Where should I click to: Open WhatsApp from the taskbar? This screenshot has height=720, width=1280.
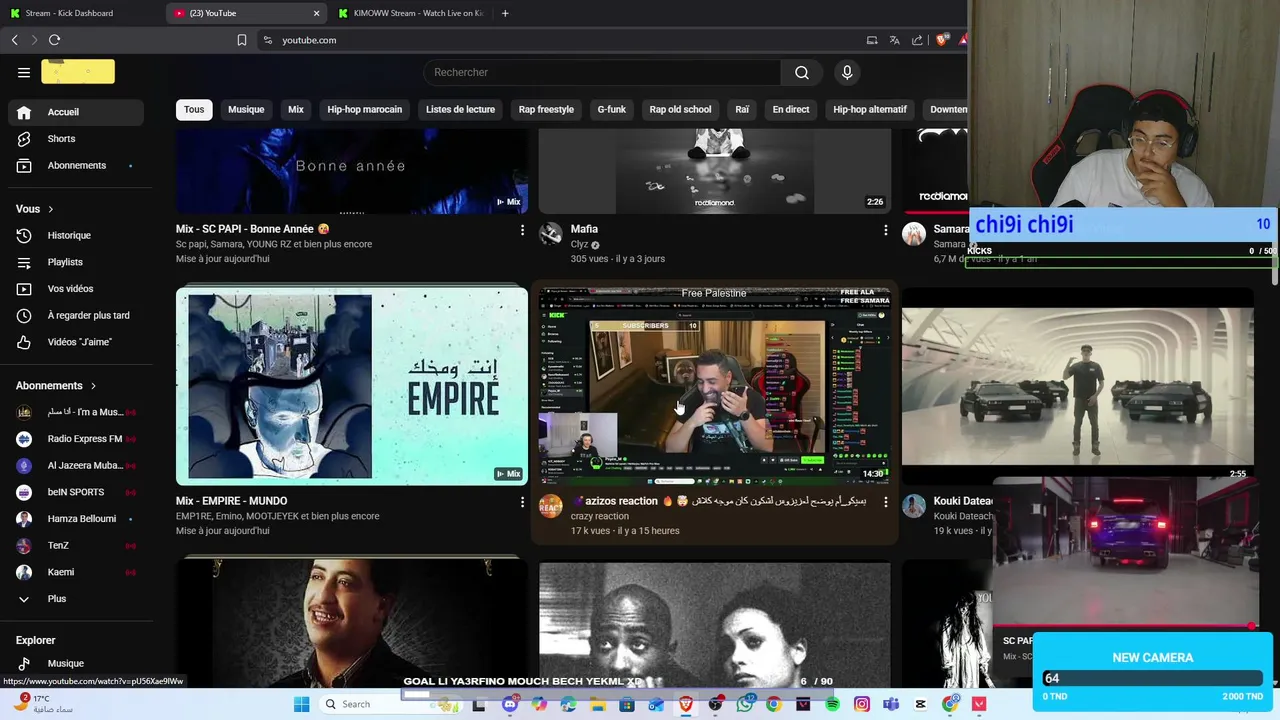coord(745,704)
